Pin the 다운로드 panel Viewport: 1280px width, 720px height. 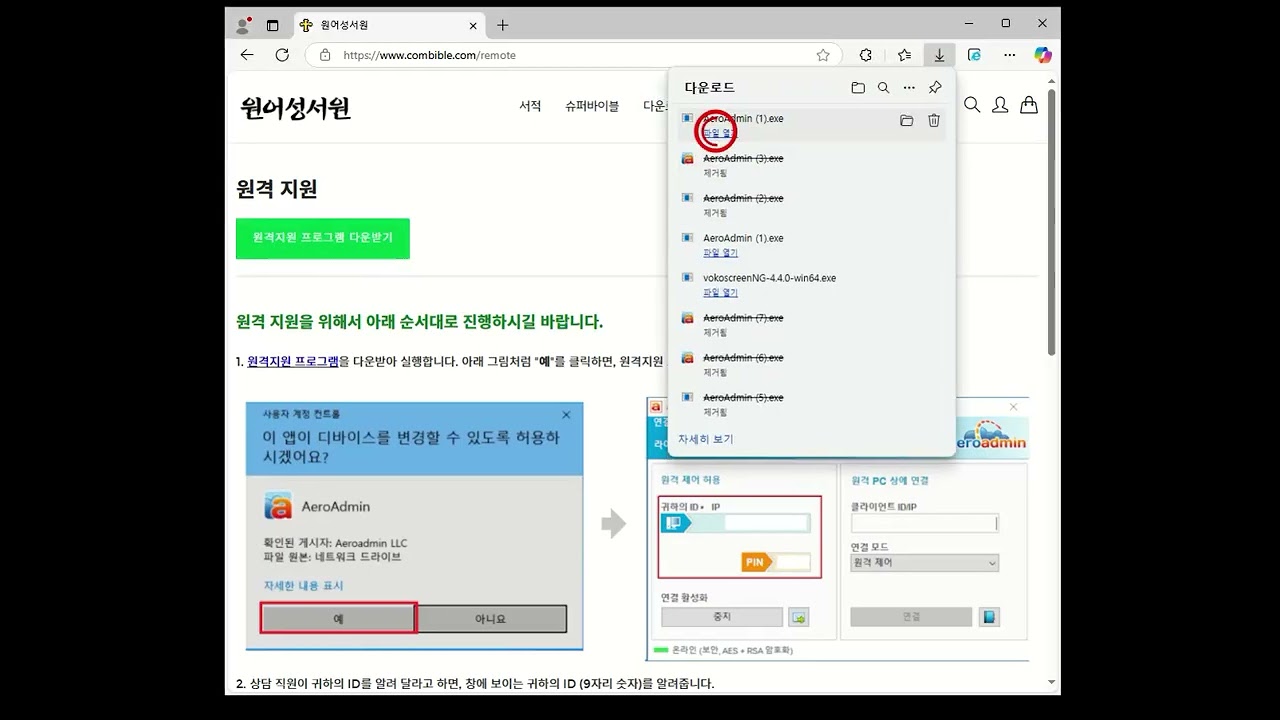point(935,88)
